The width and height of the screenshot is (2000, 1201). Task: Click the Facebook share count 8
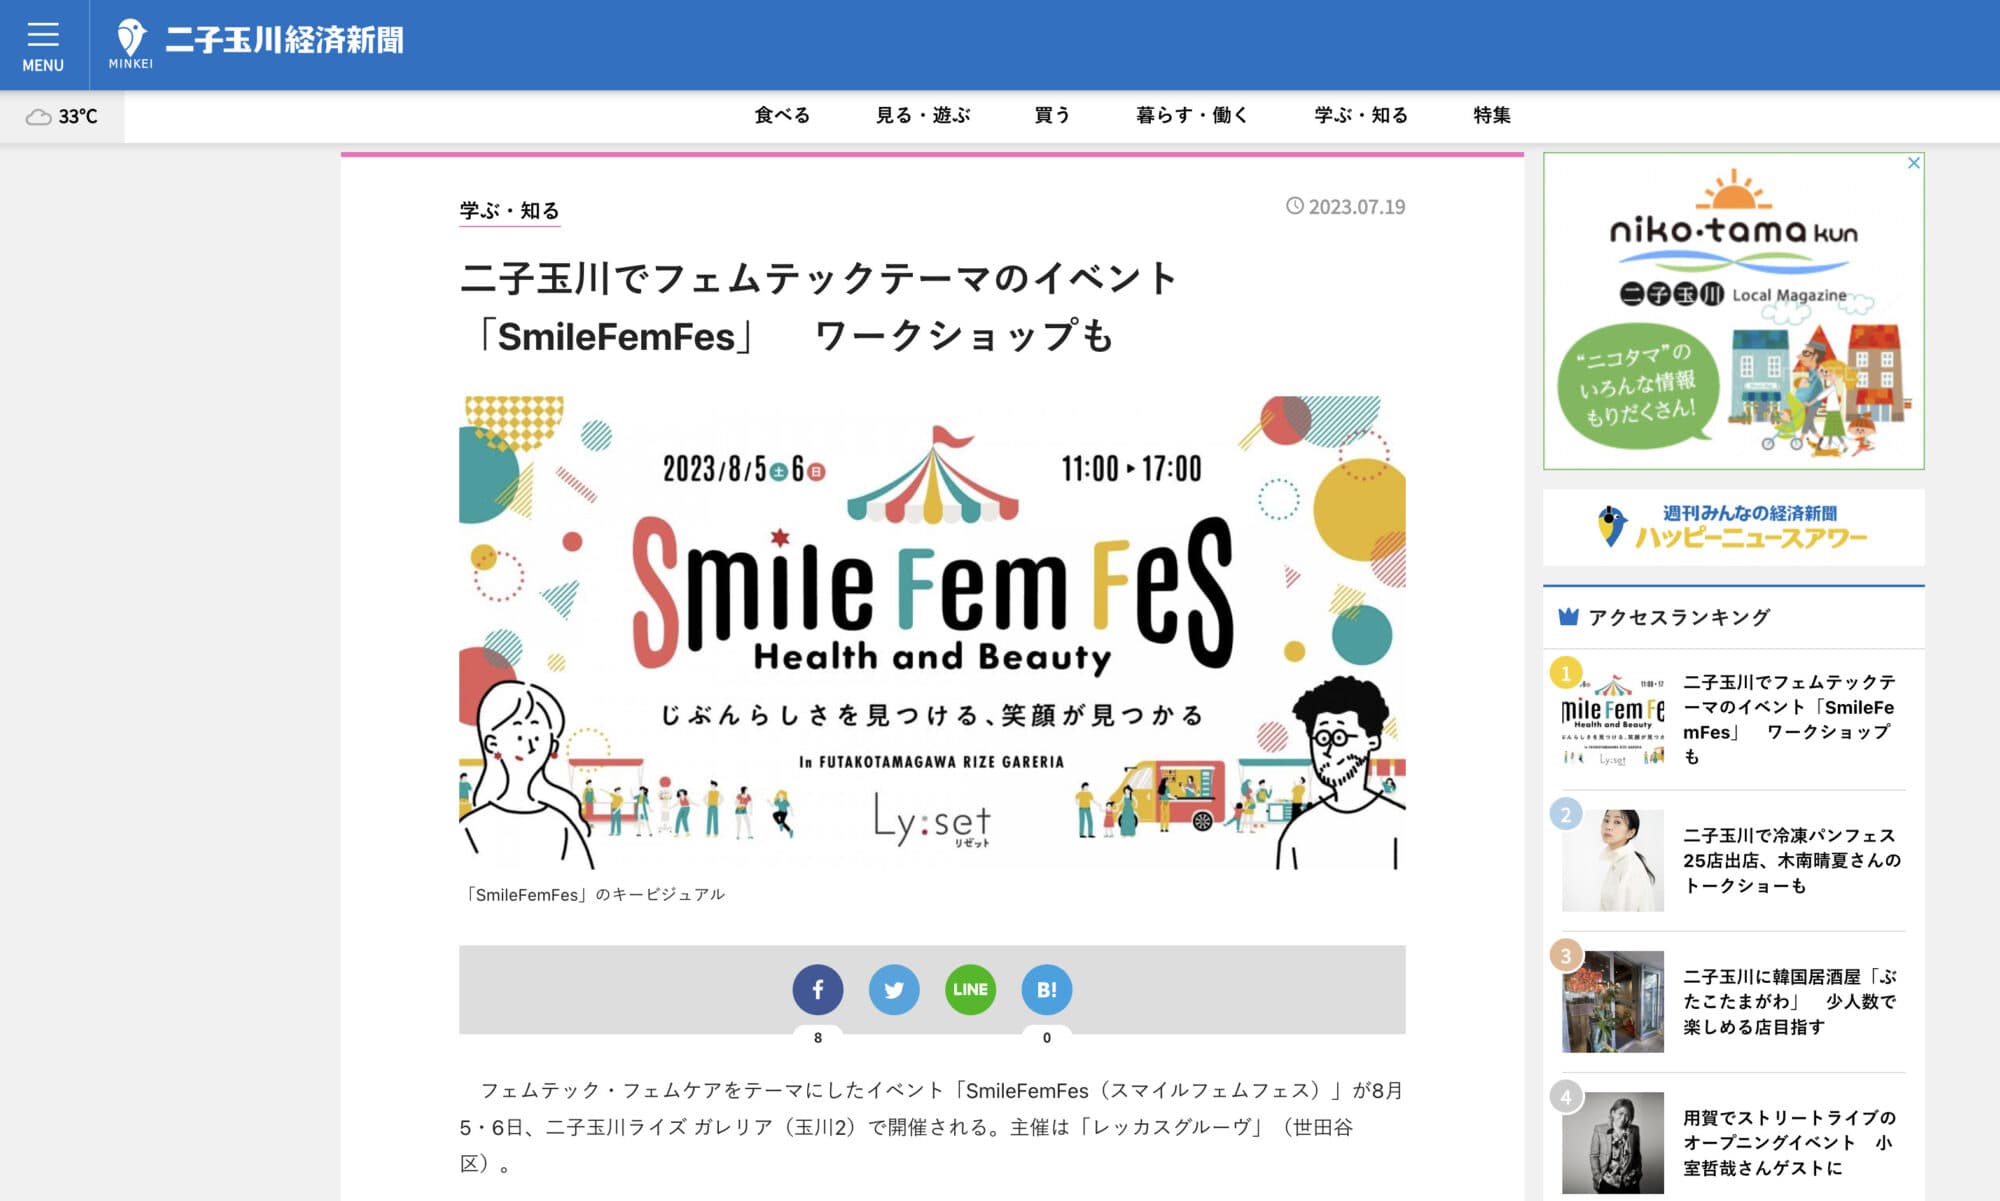[x=818, y=1038]
